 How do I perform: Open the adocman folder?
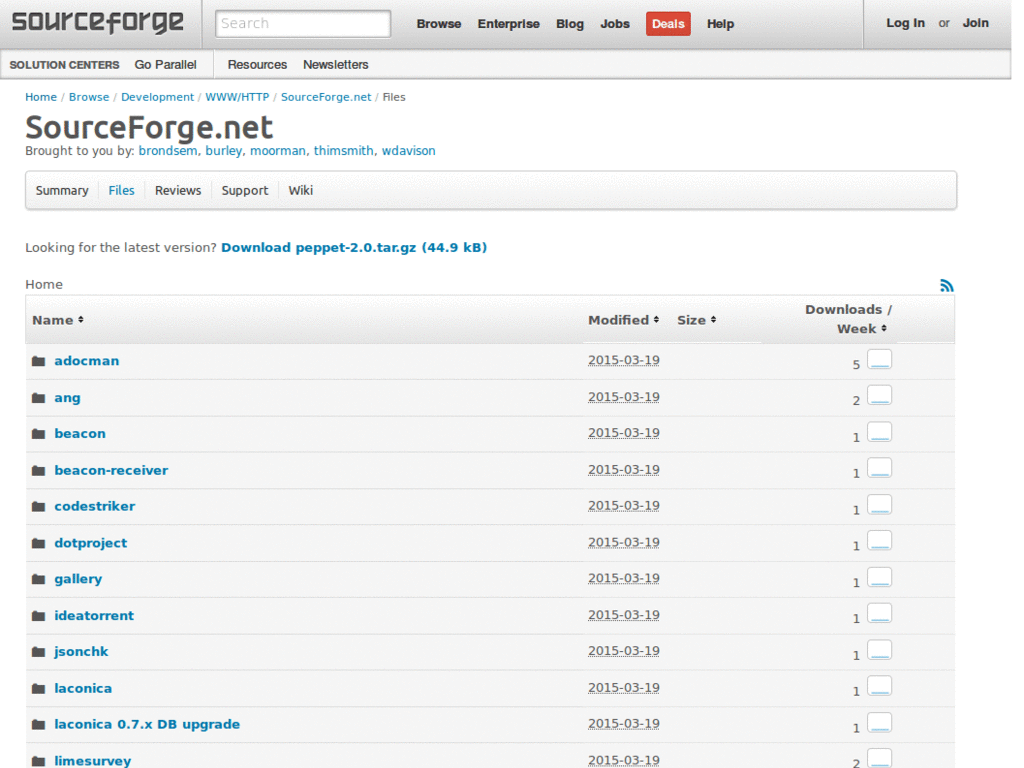tap(87, 361)
